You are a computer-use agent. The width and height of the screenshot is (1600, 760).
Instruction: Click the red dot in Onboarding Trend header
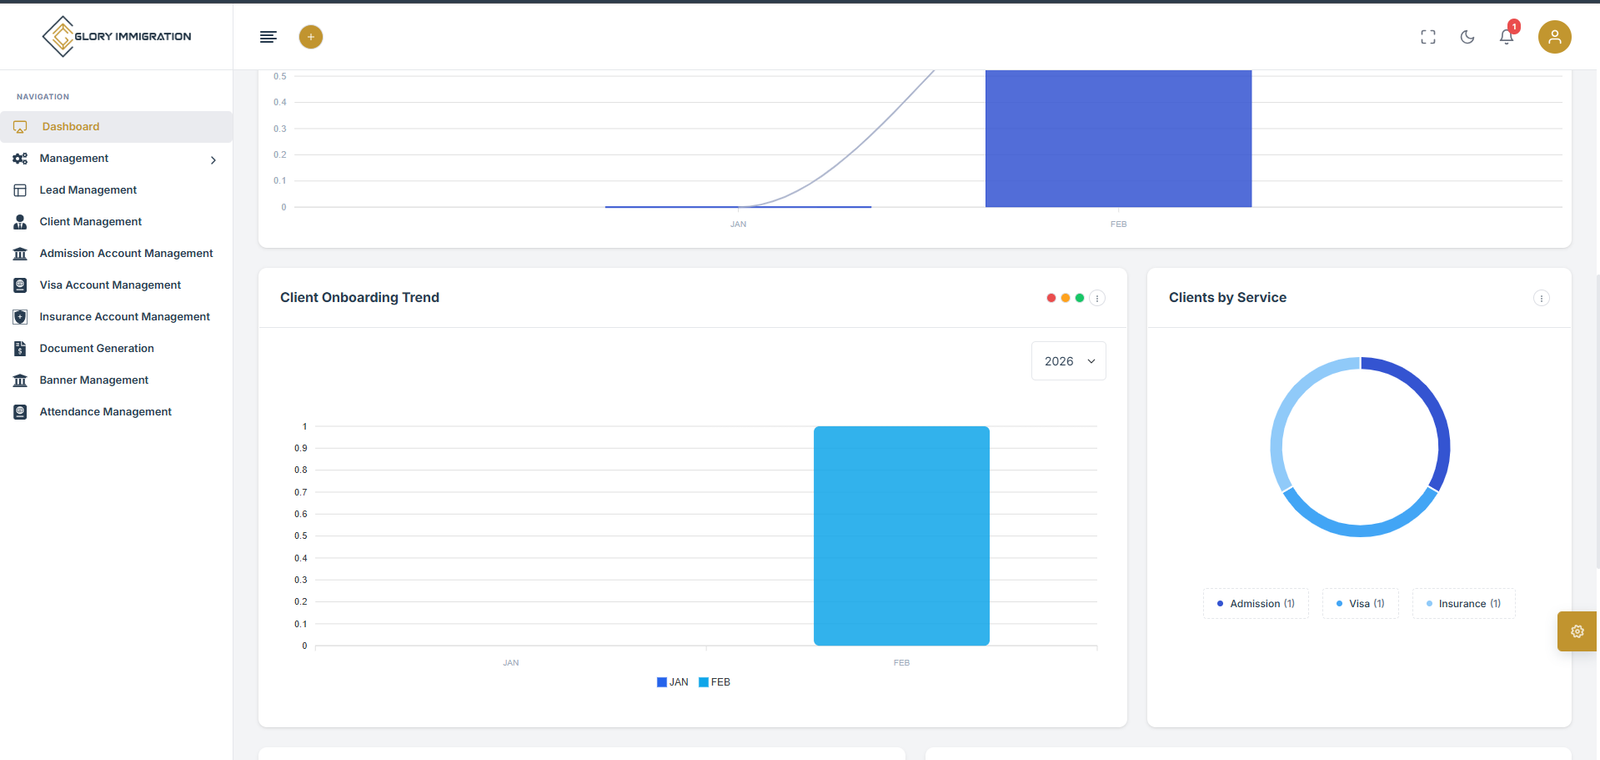1051,298
